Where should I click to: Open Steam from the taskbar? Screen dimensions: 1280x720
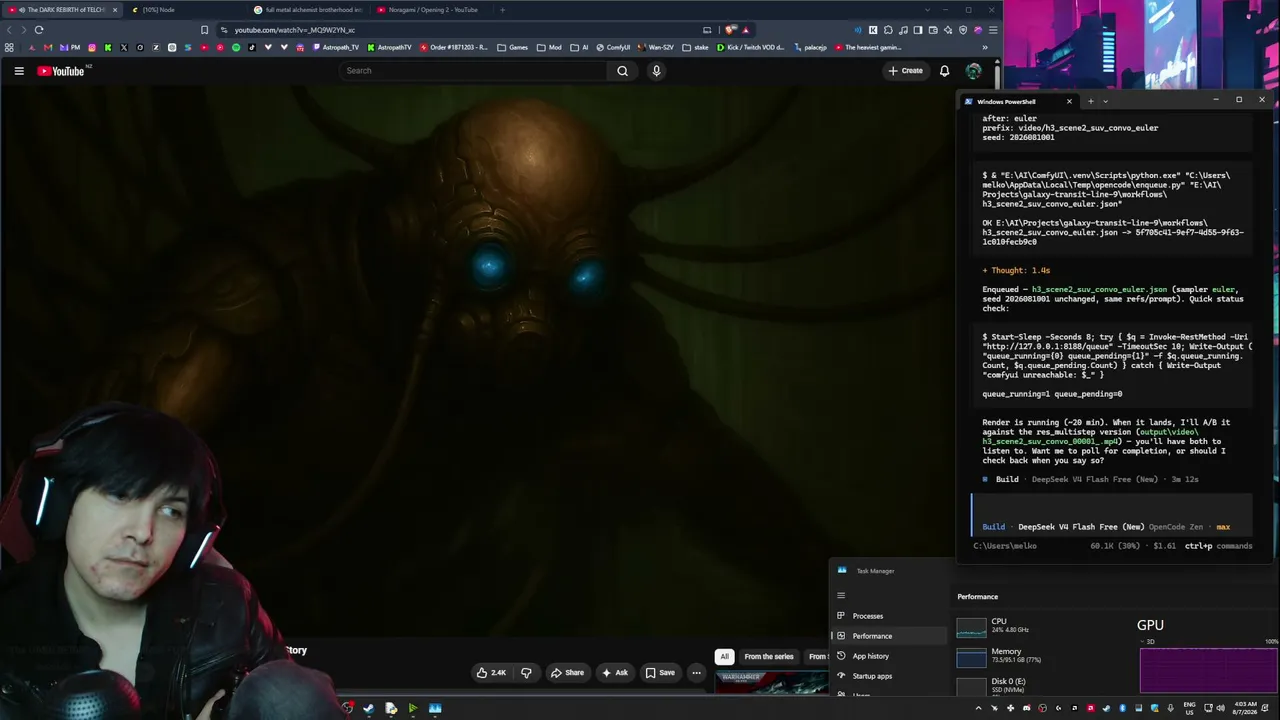click(x=369, y=708)
